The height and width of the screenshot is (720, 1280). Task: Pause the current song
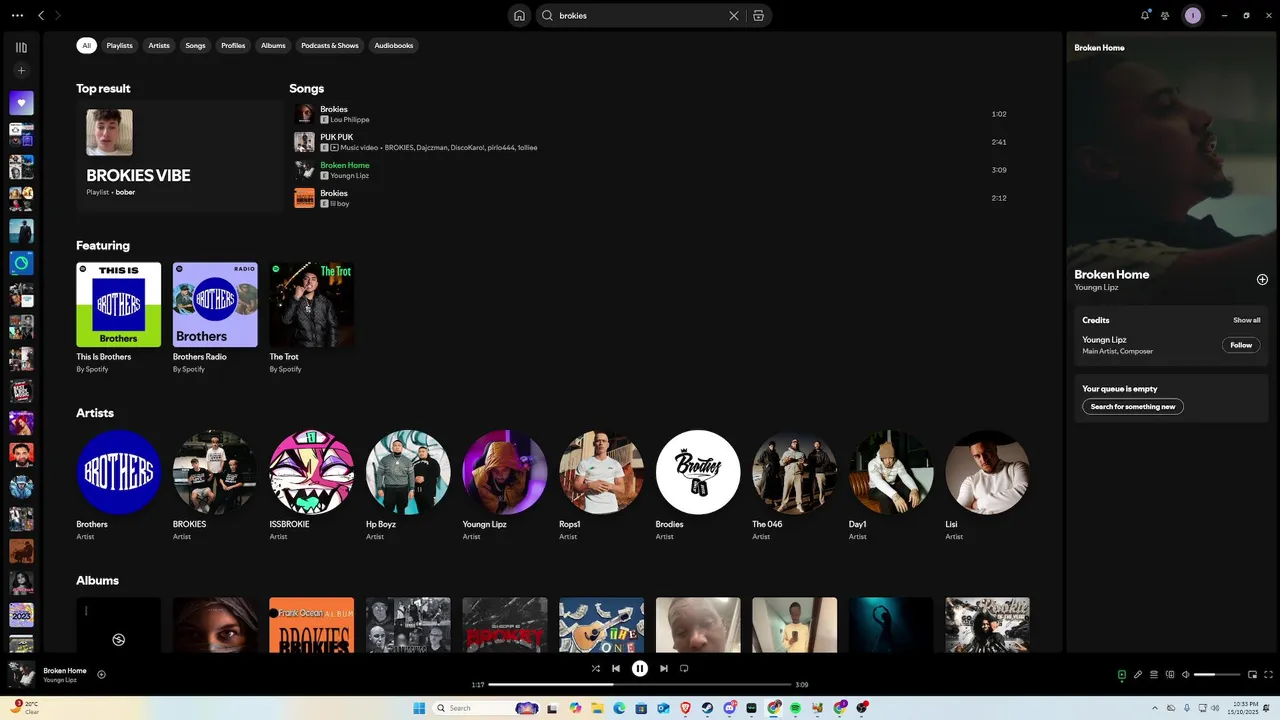(x=640, y=668)
